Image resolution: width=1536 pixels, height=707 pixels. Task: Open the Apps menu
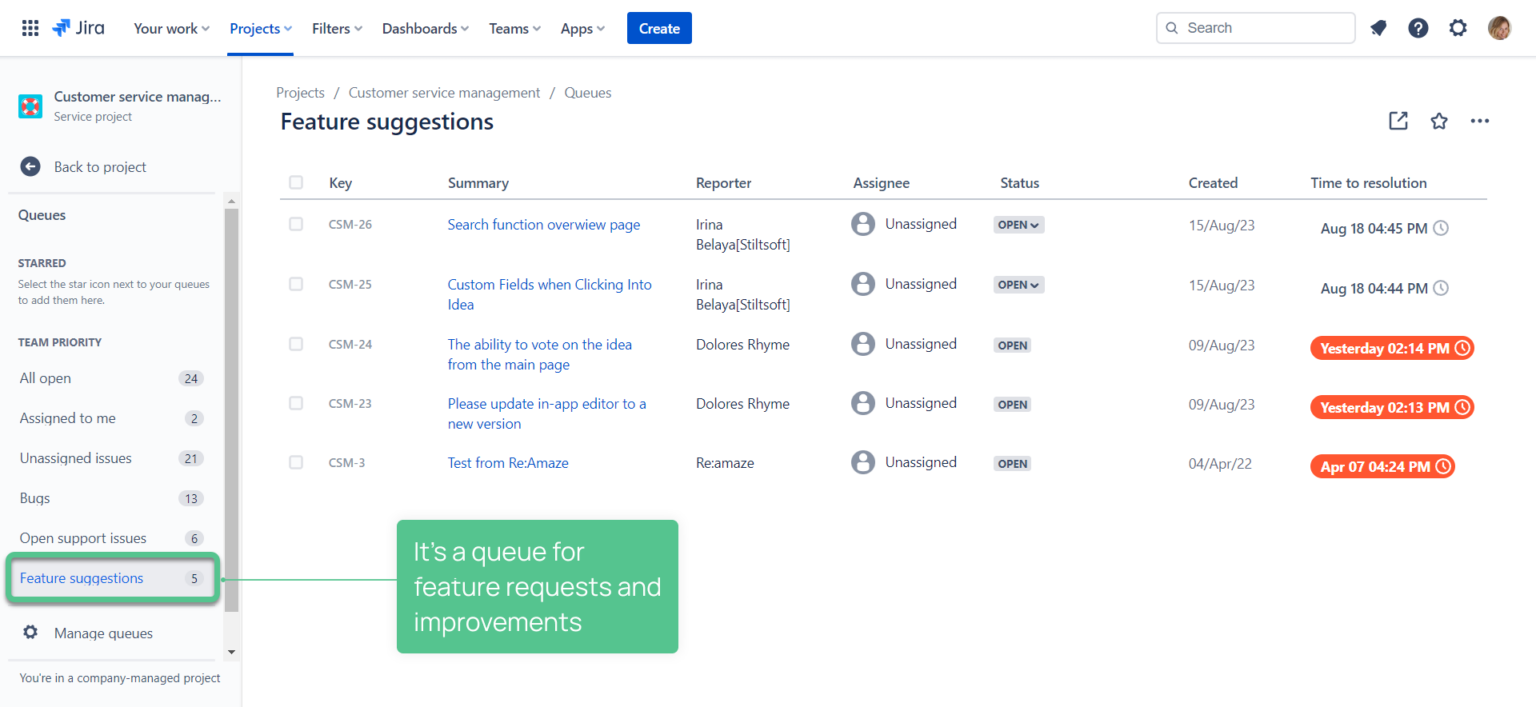[x=582, y=28]
